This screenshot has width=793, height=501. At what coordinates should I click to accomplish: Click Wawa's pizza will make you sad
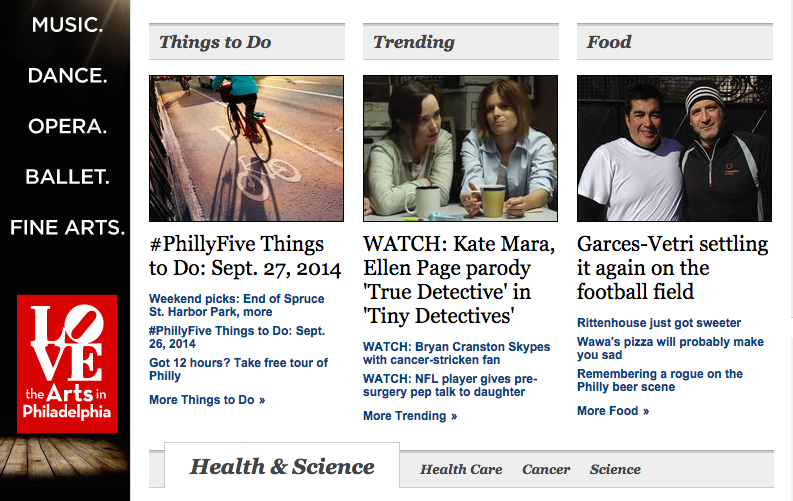click(x=670, y=348)
